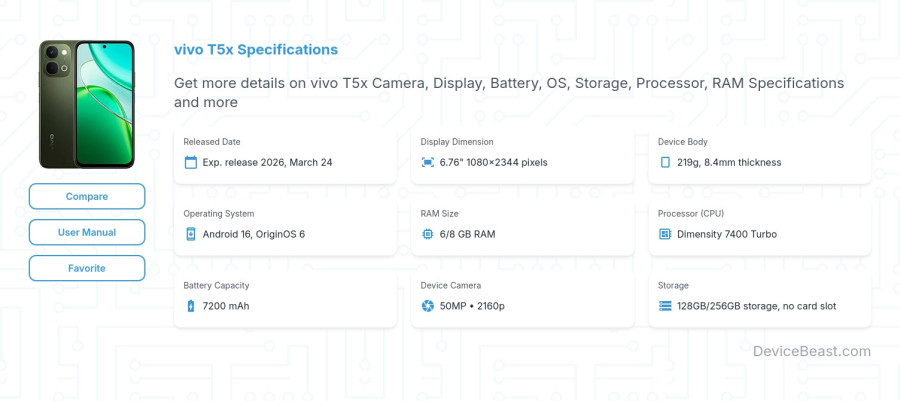Viewport: 900px width, 401px height.
Task: Click the 'Operating System' label
Action: (x=219, y=213)
